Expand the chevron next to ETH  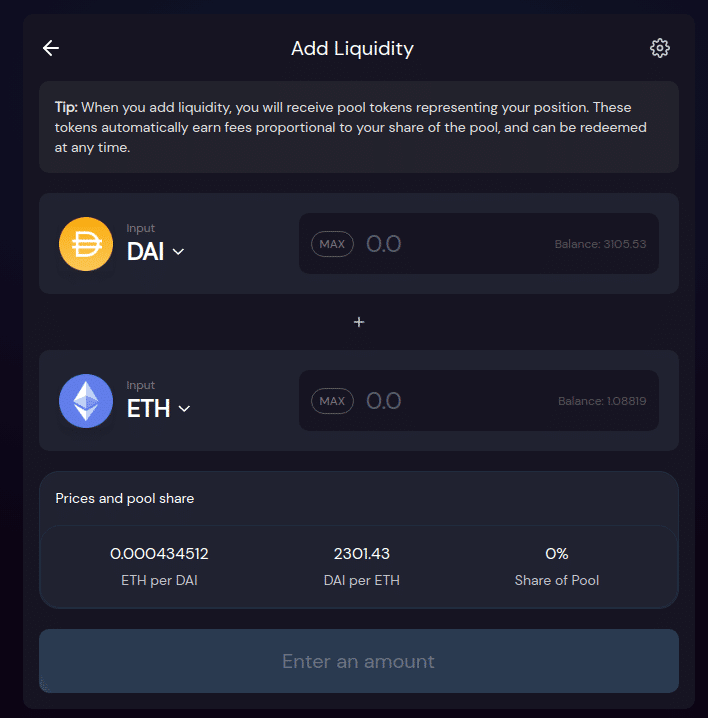click(x=184, y=409)
